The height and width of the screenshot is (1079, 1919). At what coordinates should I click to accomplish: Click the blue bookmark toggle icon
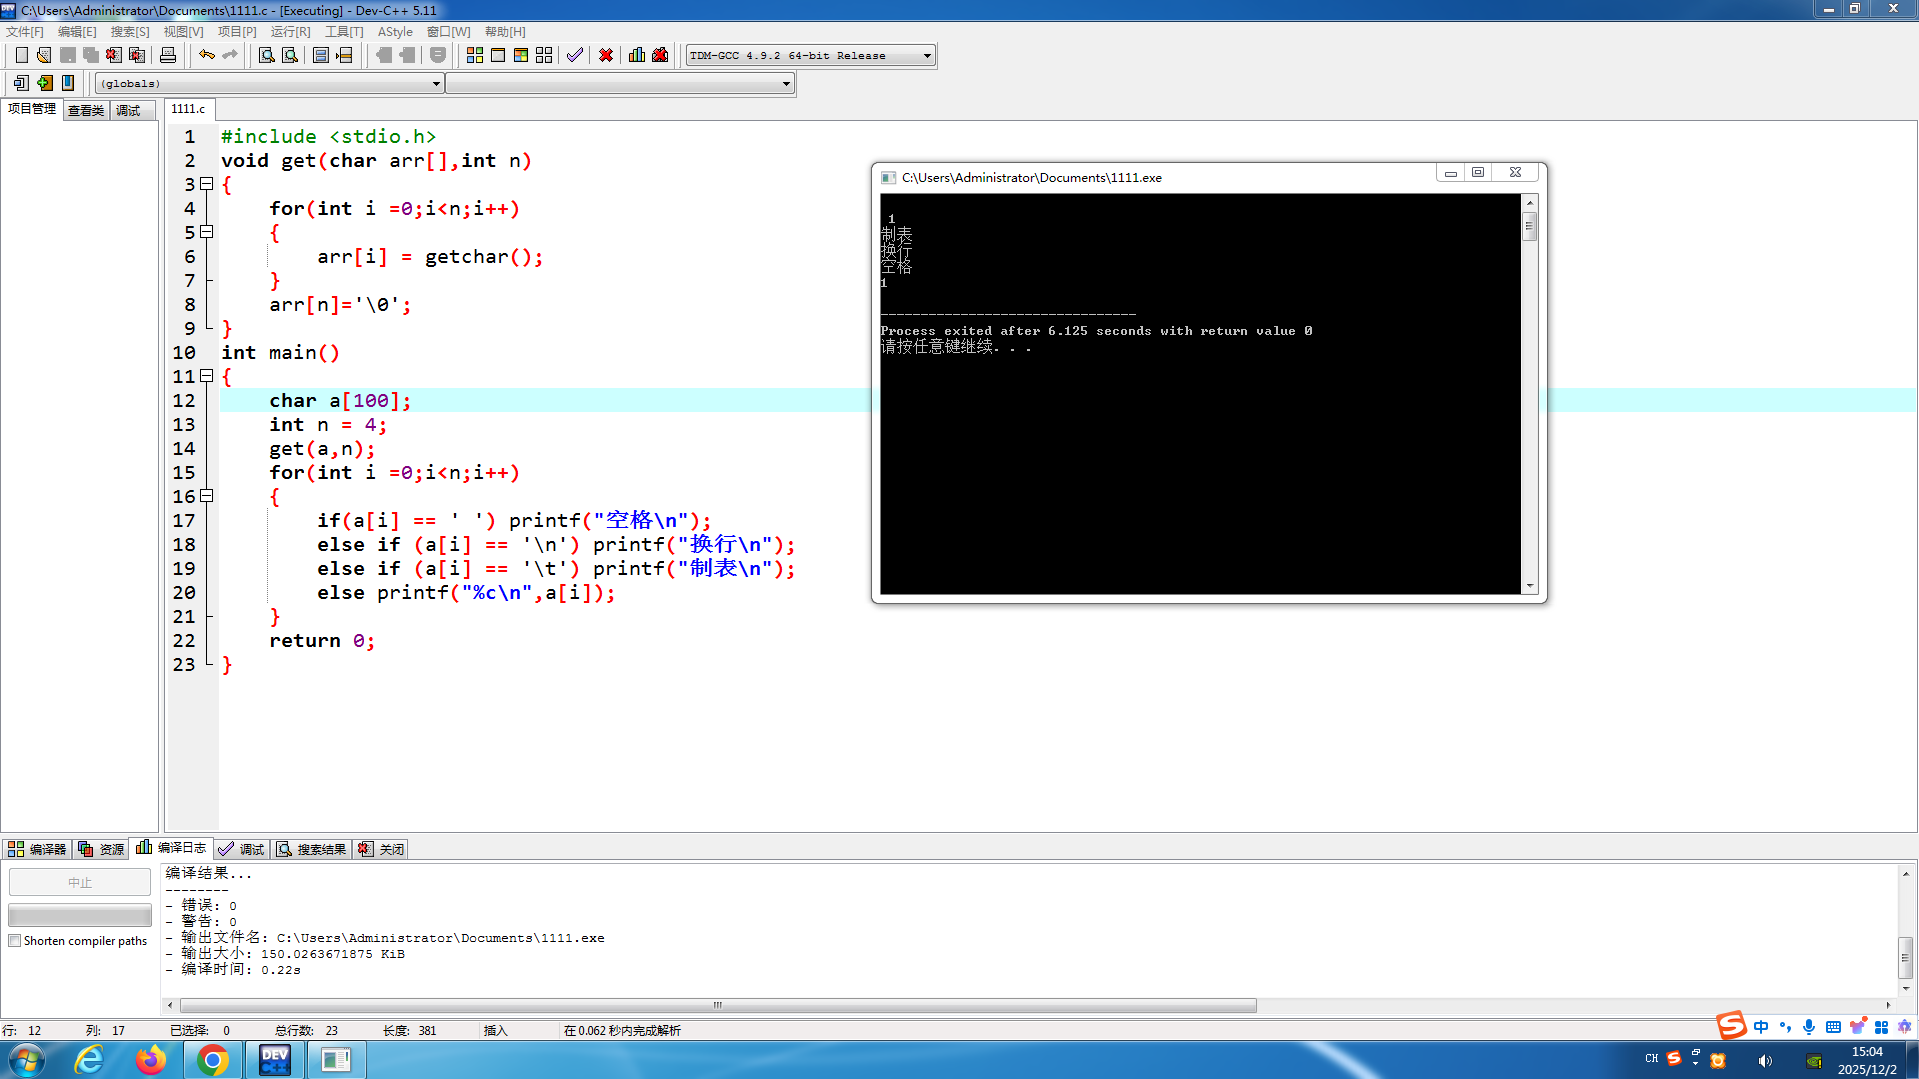(x=68, y=83)
